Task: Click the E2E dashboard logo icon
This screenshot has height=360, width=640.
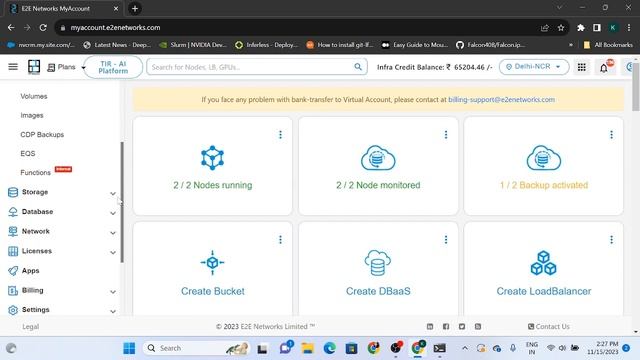Action: [34, 67]
